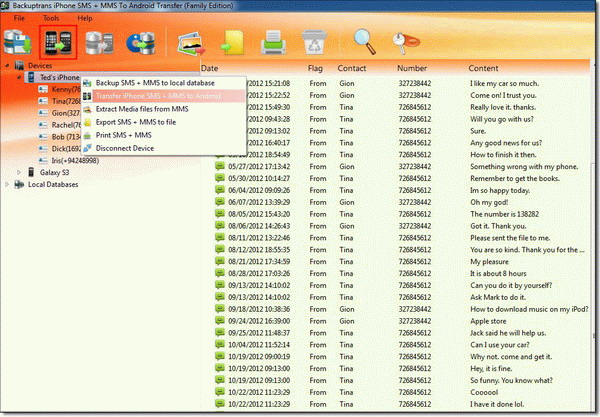Select the Kenny contact in the tree
This screenshot has width=600, height=417.
67,90
